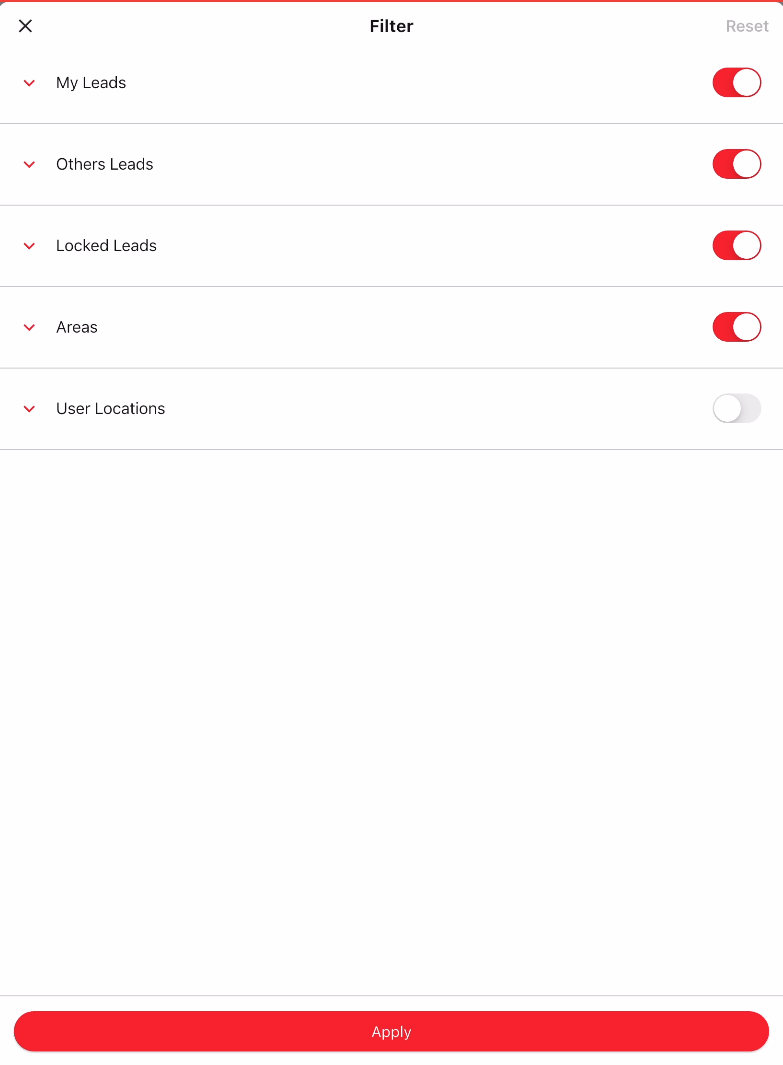Viewport: 783px width, 1065px height.
Task: Enable the User Locations toggle
Action: 736,408
